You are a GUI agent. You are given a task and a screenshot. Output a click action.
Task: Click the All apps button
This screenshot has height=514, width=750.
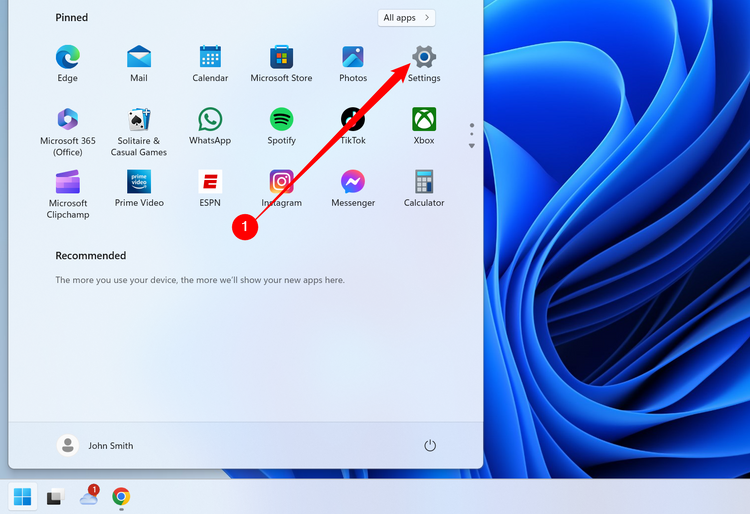tap(406, 18)
